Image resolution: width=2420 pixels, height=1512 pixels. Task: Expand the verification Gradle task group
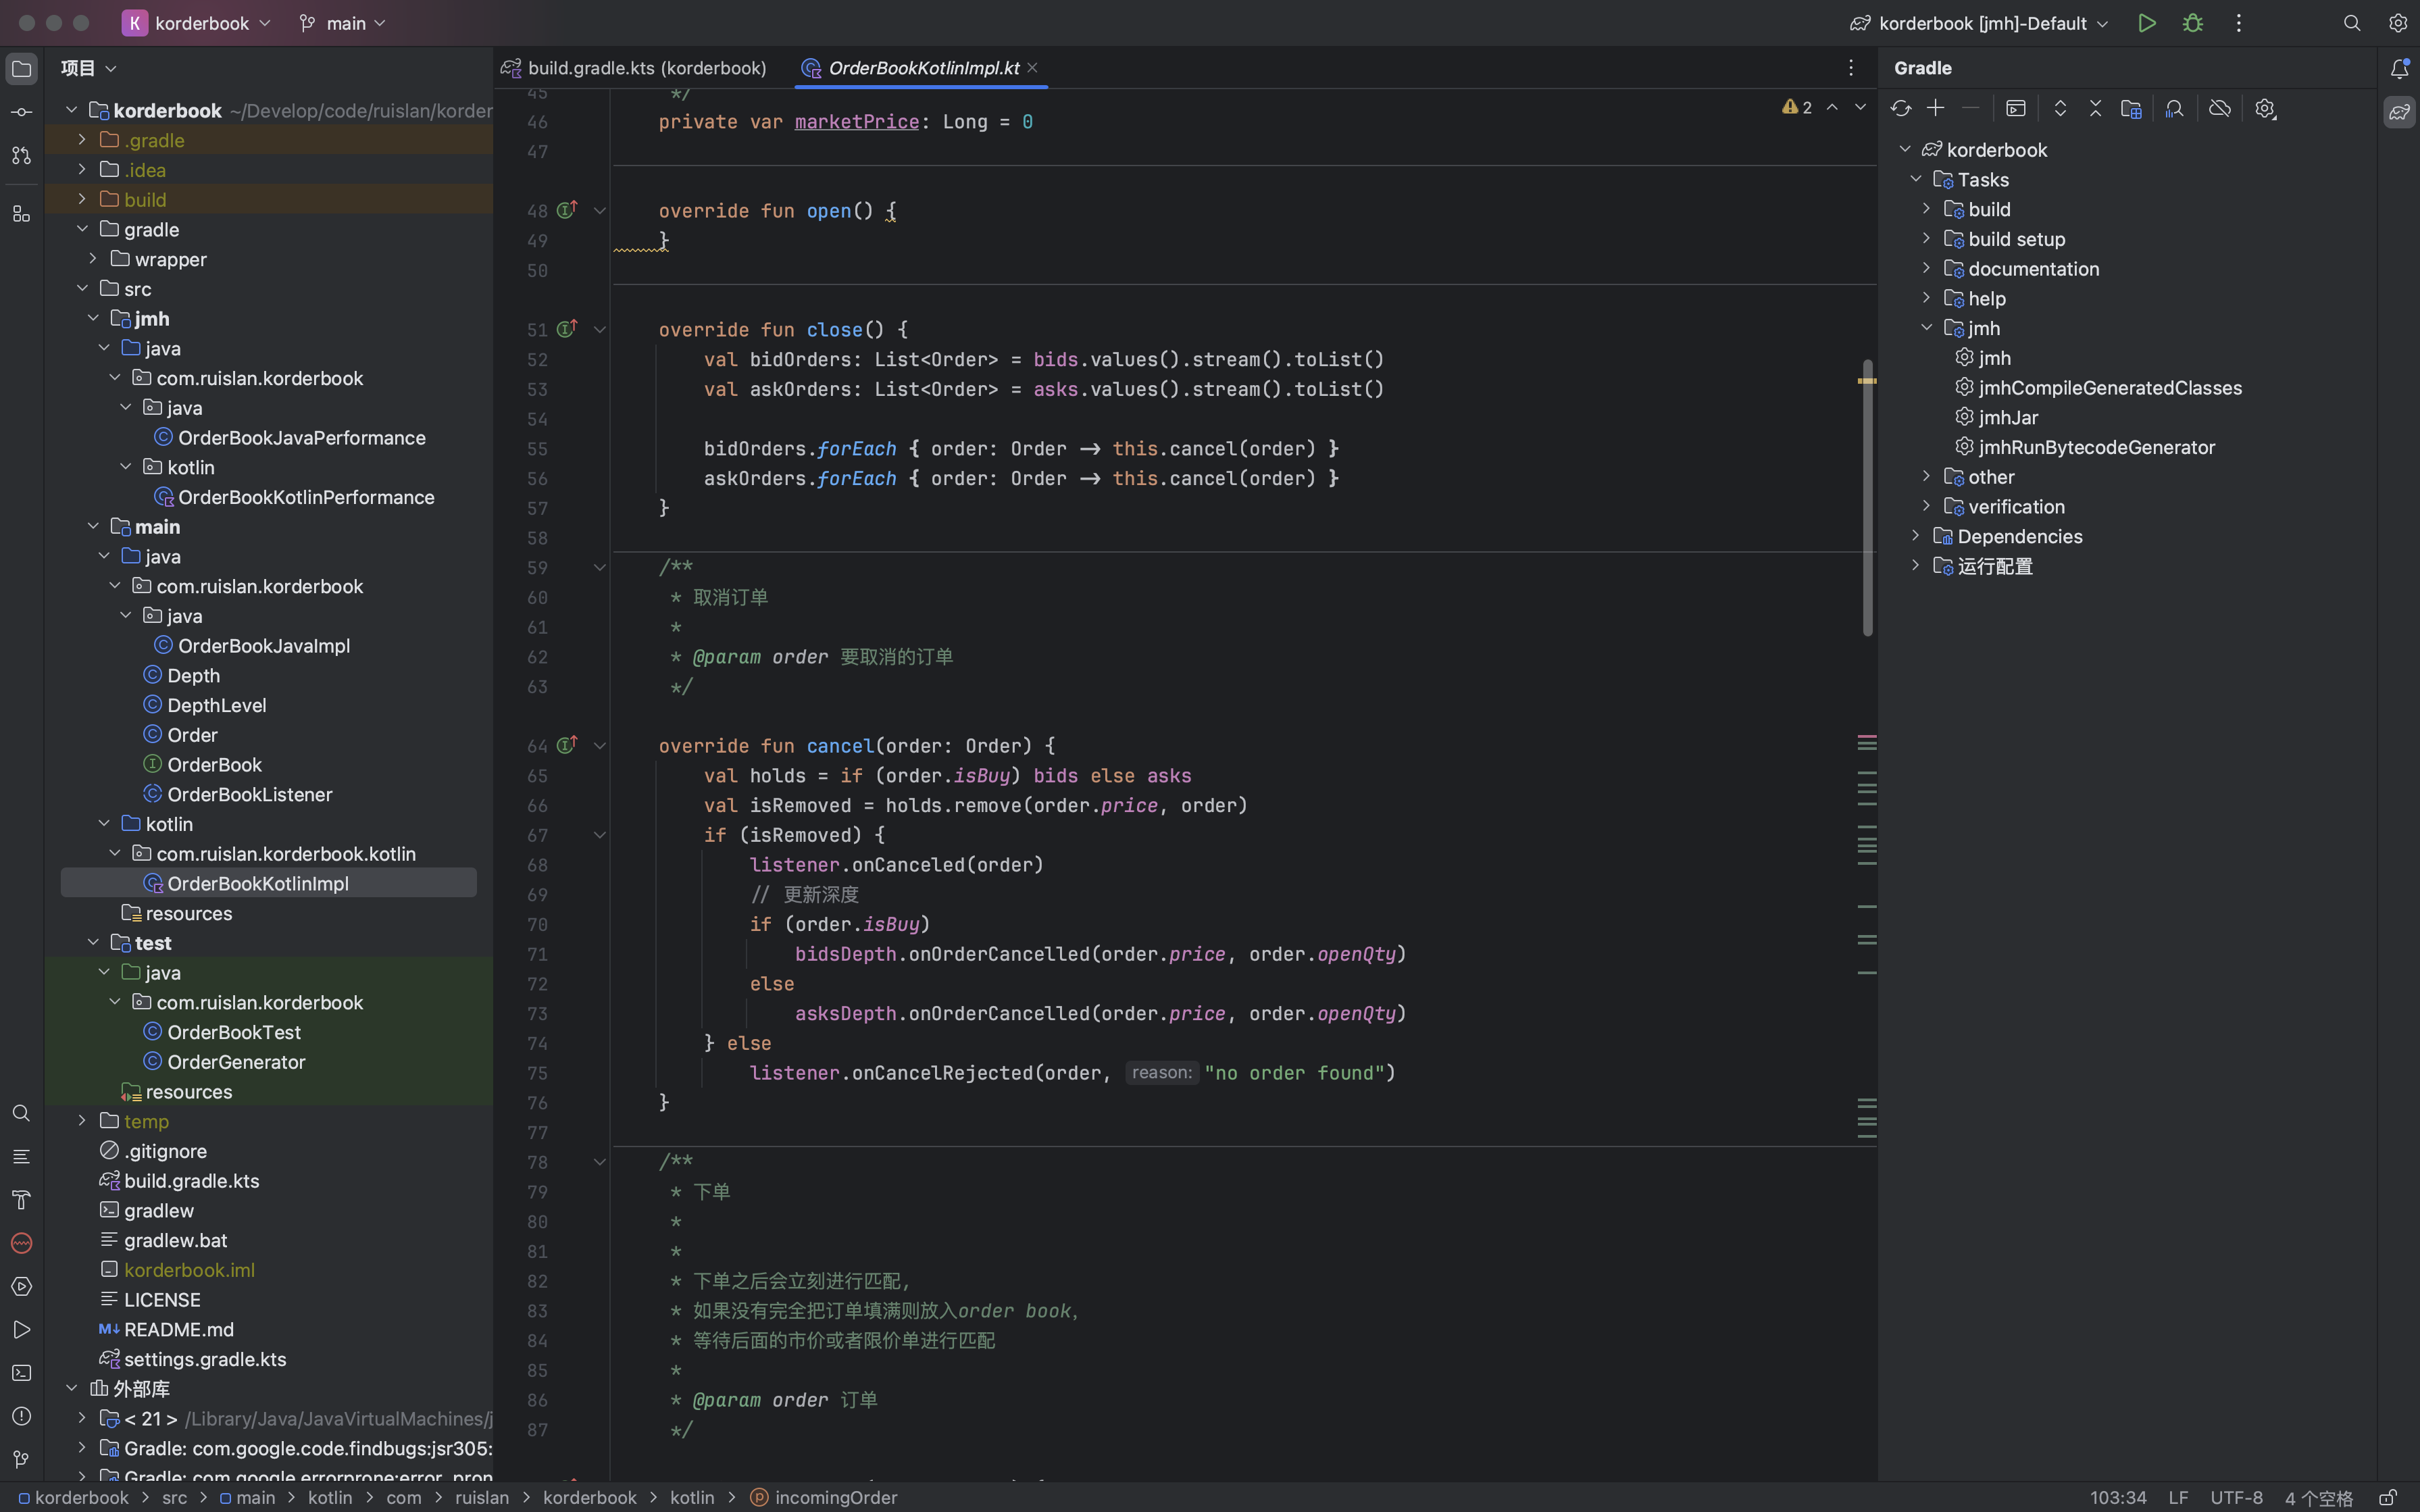[1926, 507]
